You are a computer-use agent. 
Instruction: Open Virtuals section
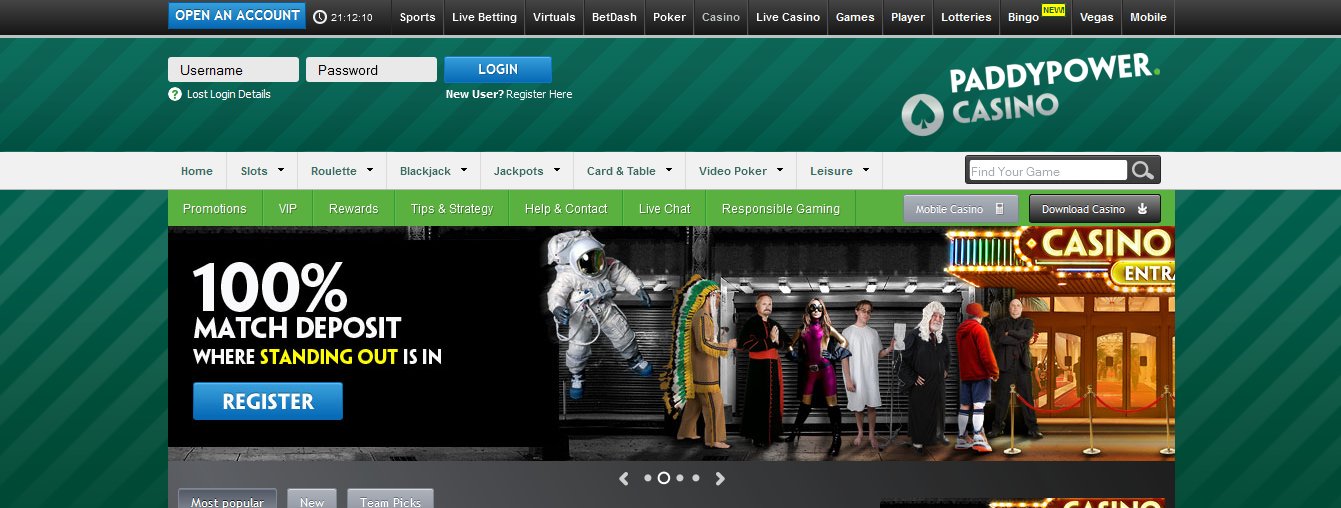(554, 17)
